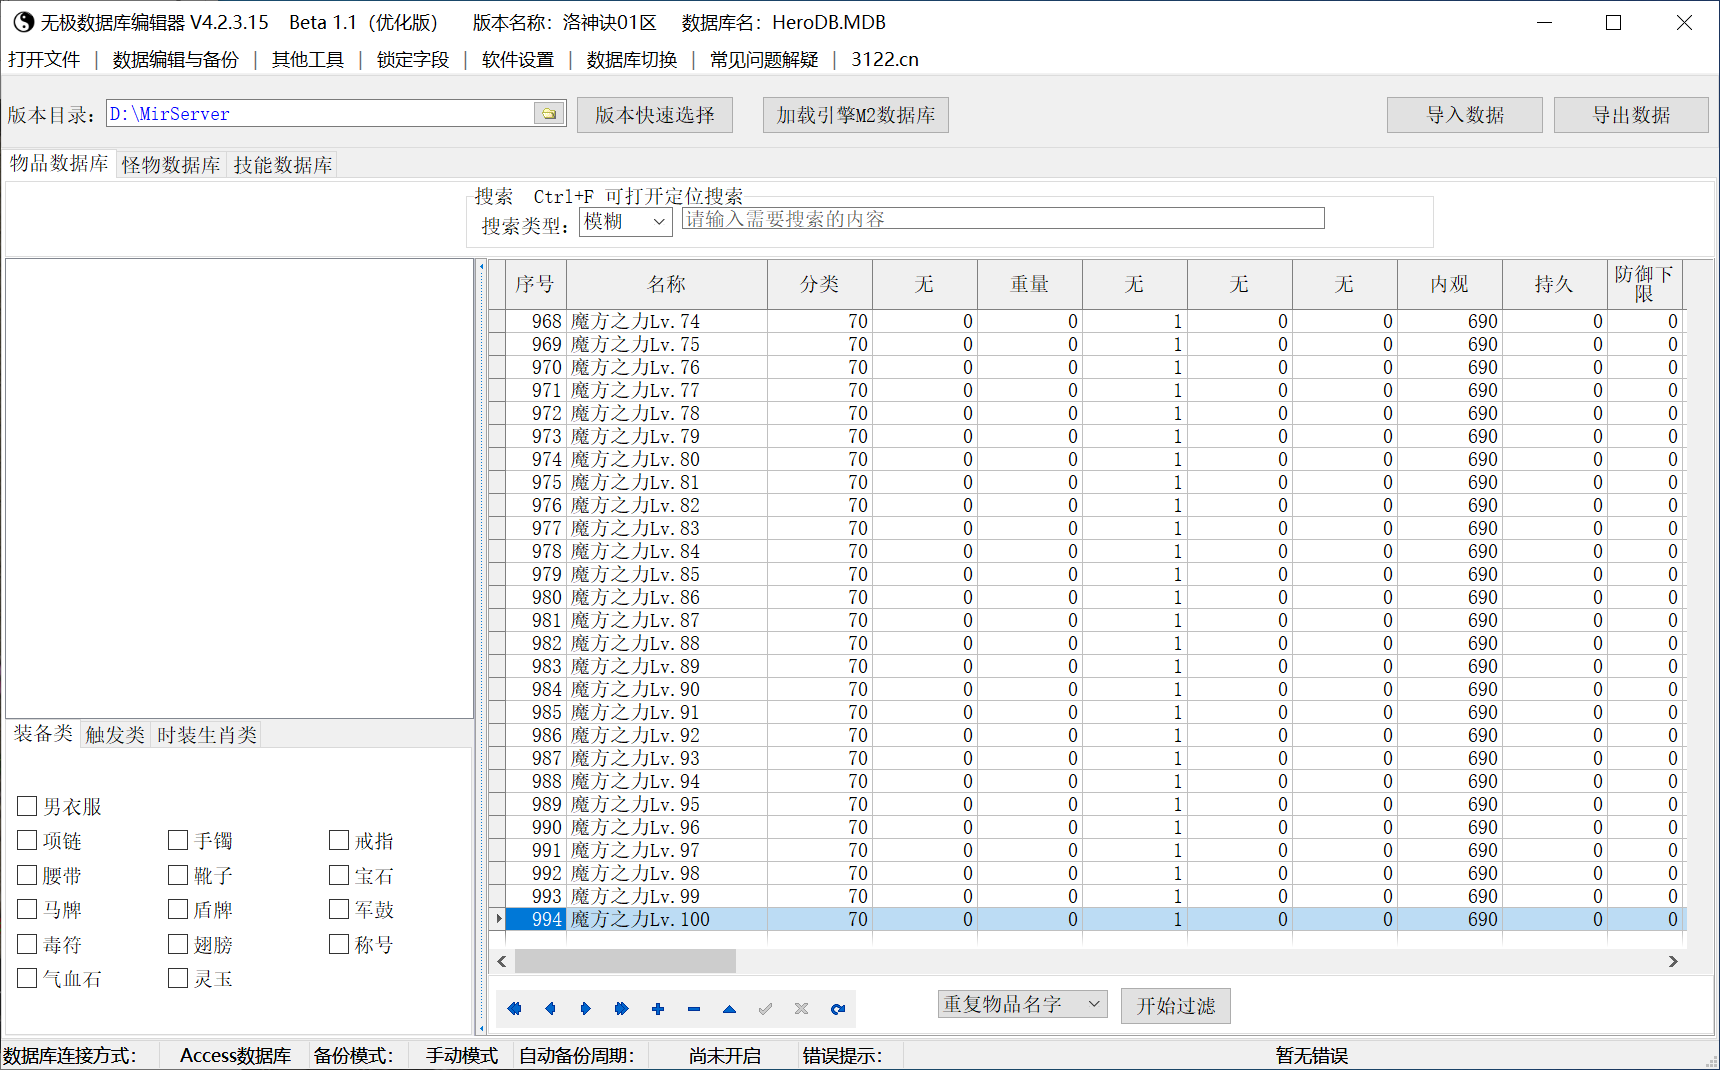1720x1070 pixels.
Task: Tick the 男衣服 checkbox
Action: point(27,806)
